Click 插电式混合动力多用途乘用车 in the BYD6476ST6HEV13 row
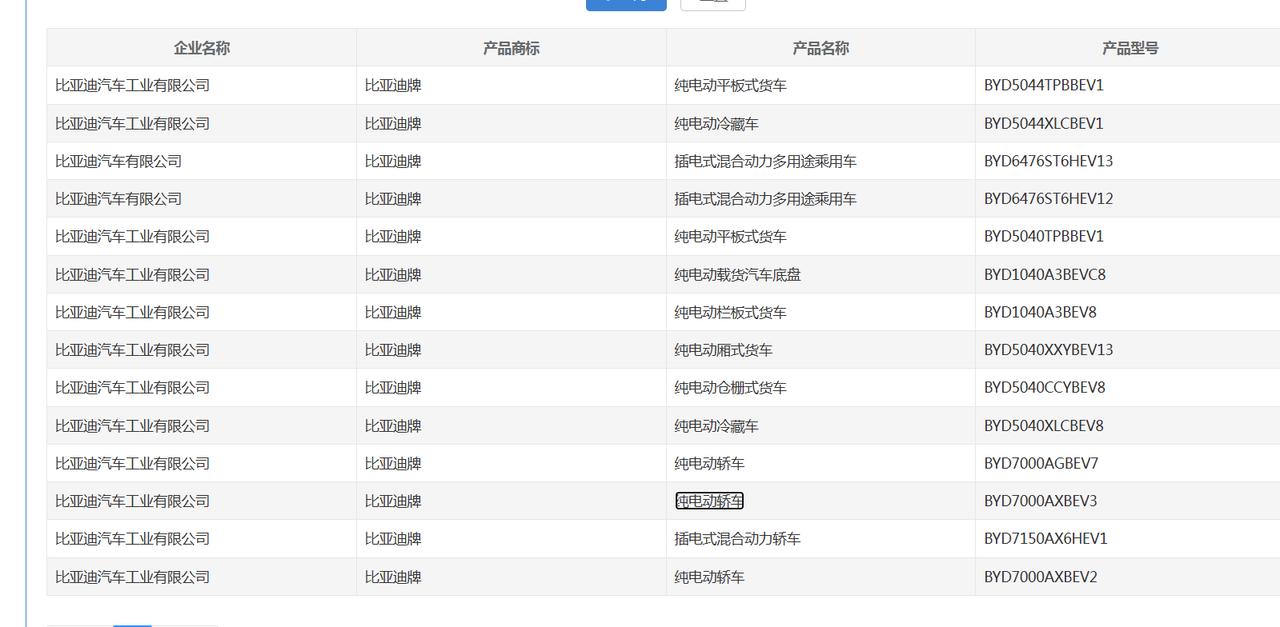Screen dimensions: 1280x627 point(766,161)
